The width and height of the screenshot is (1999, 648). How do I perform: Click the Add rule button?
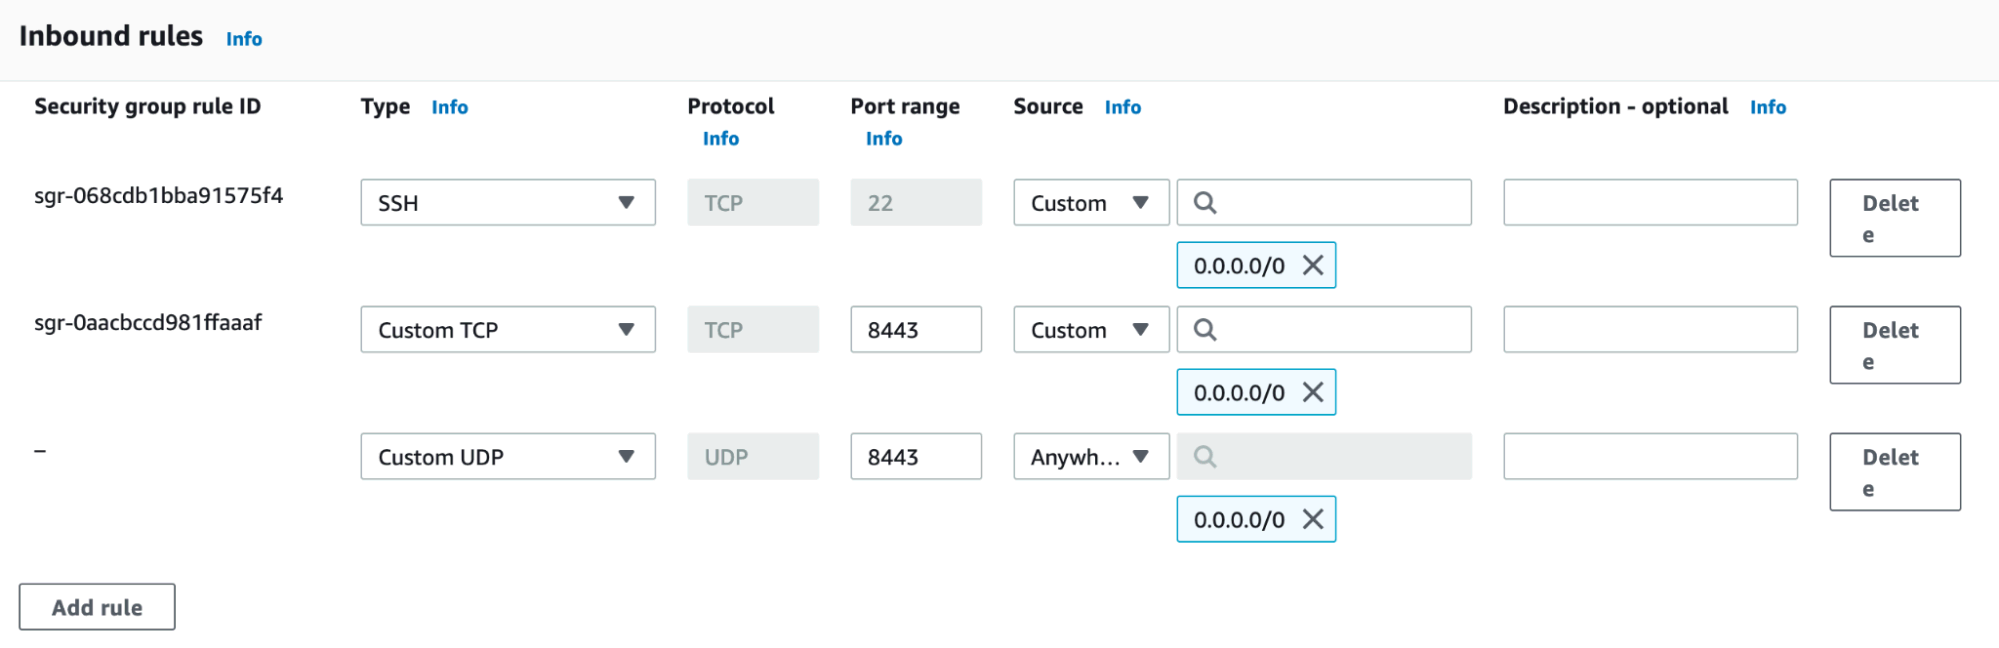click(97, 607)
